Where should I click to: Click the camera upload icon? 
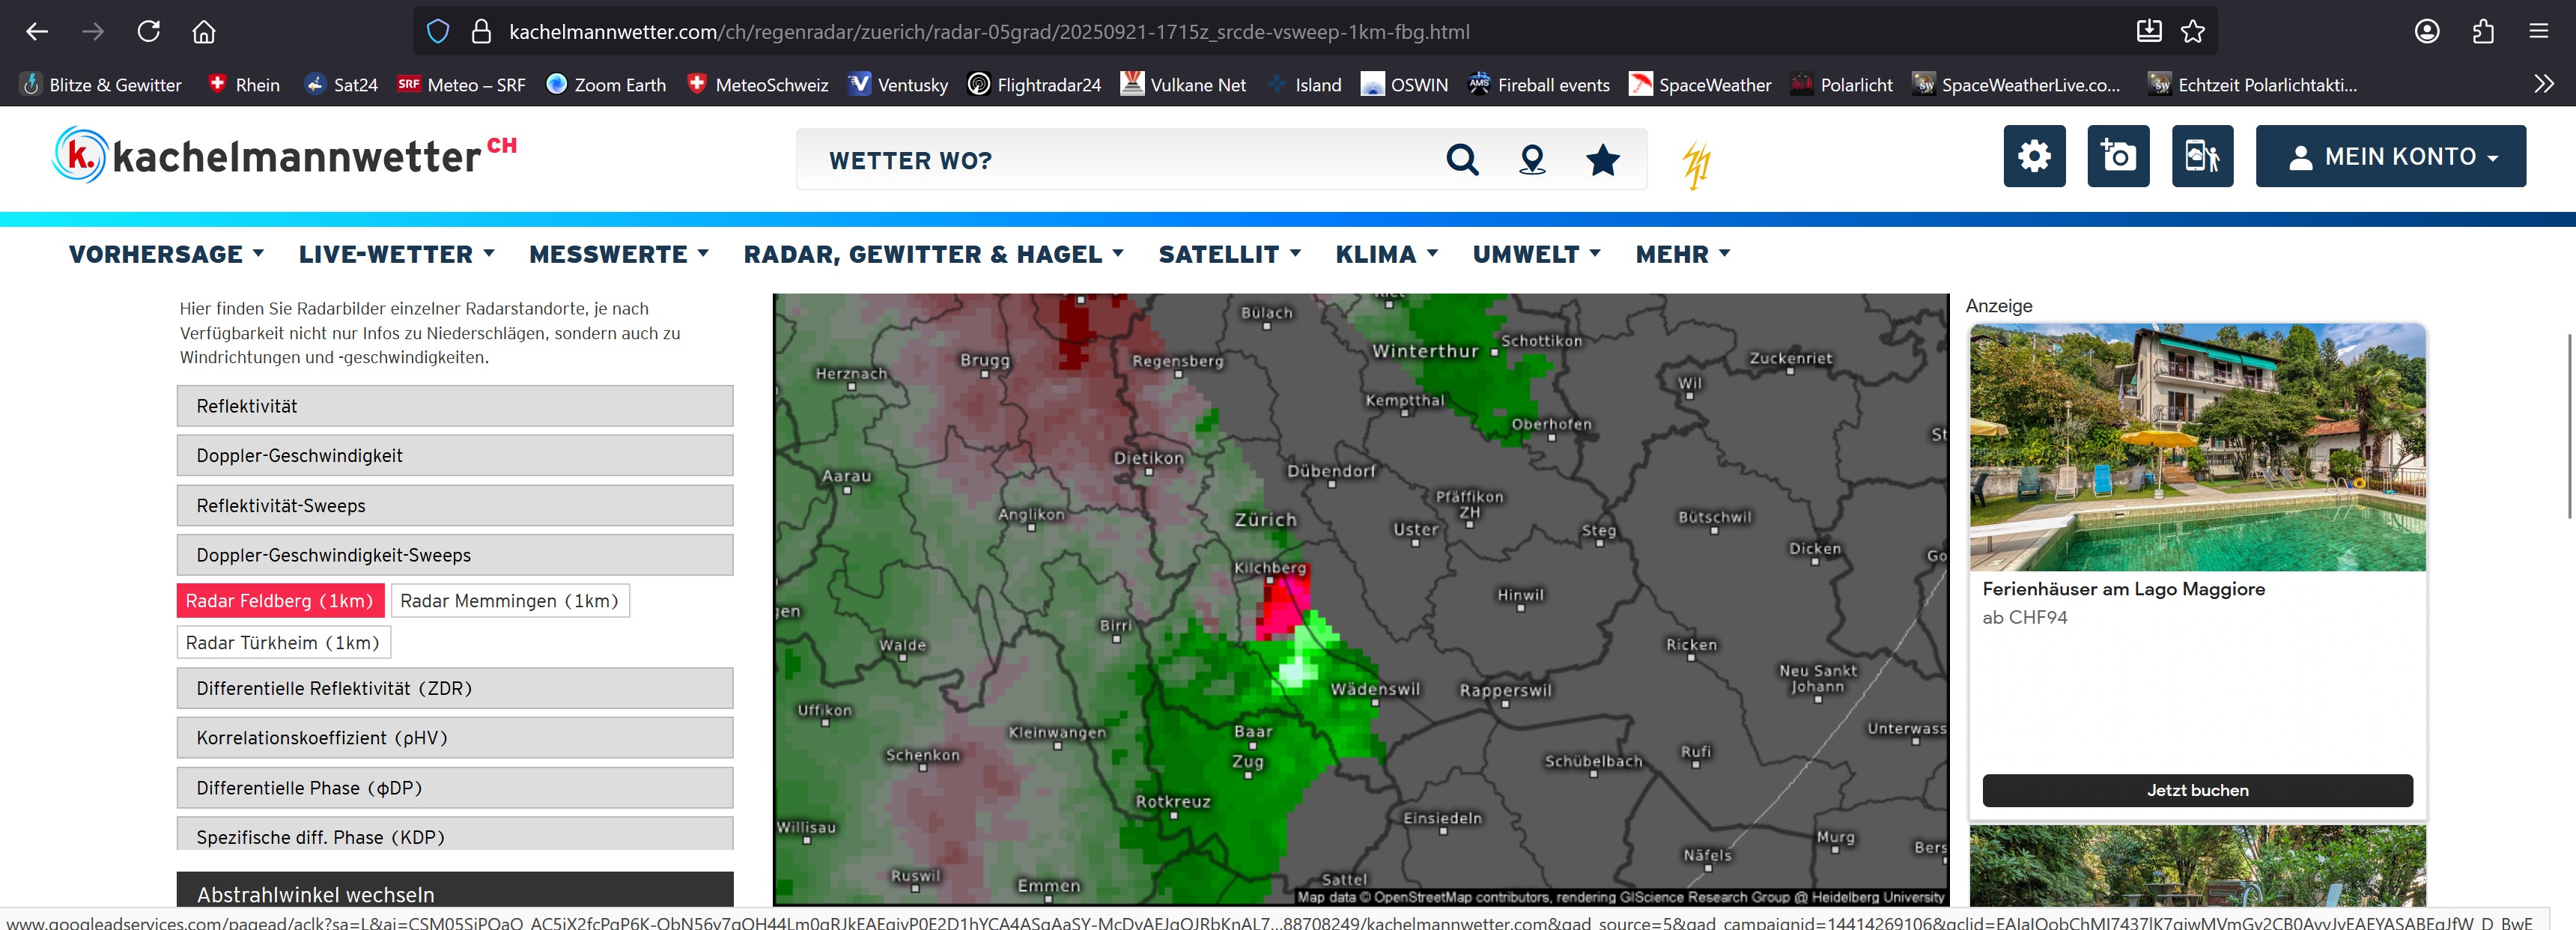2117,156
